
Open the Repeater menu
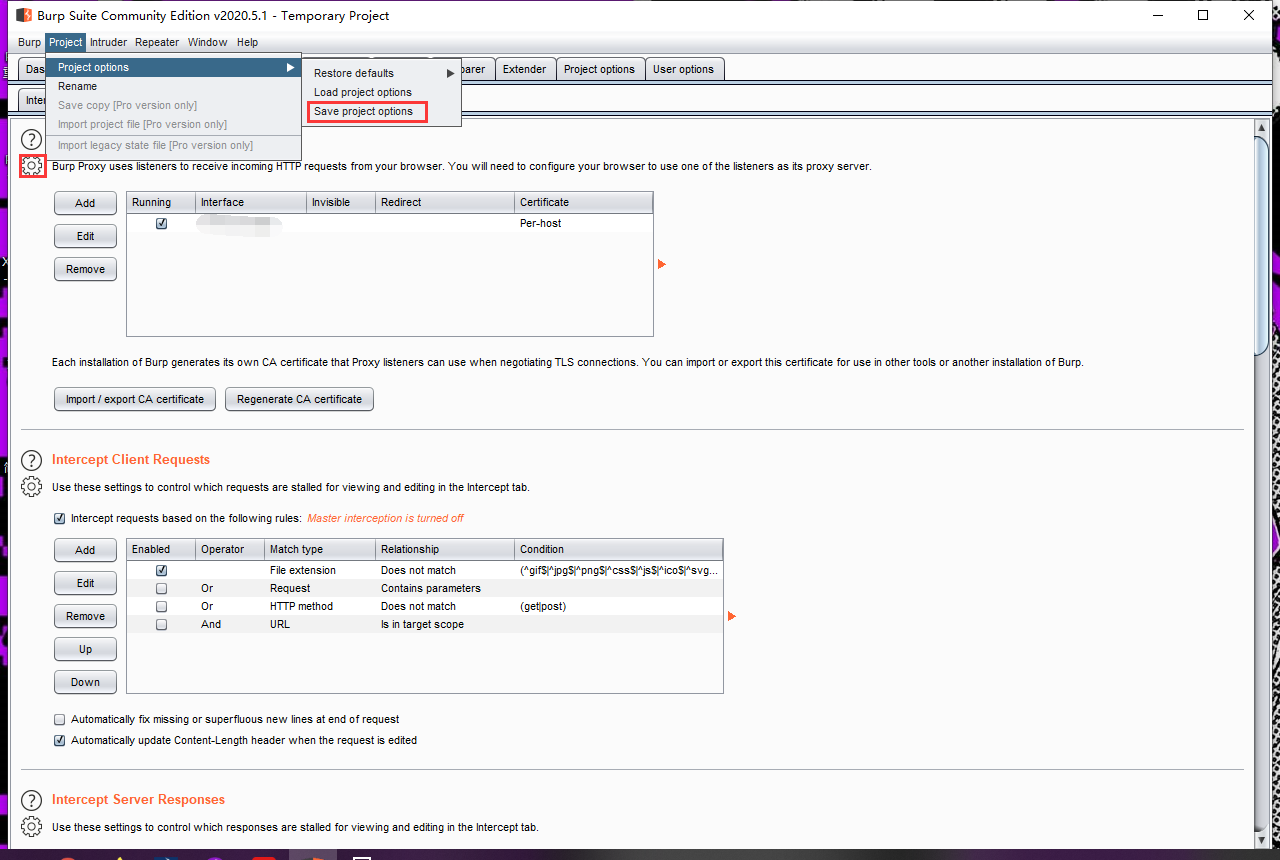[157, 42]
